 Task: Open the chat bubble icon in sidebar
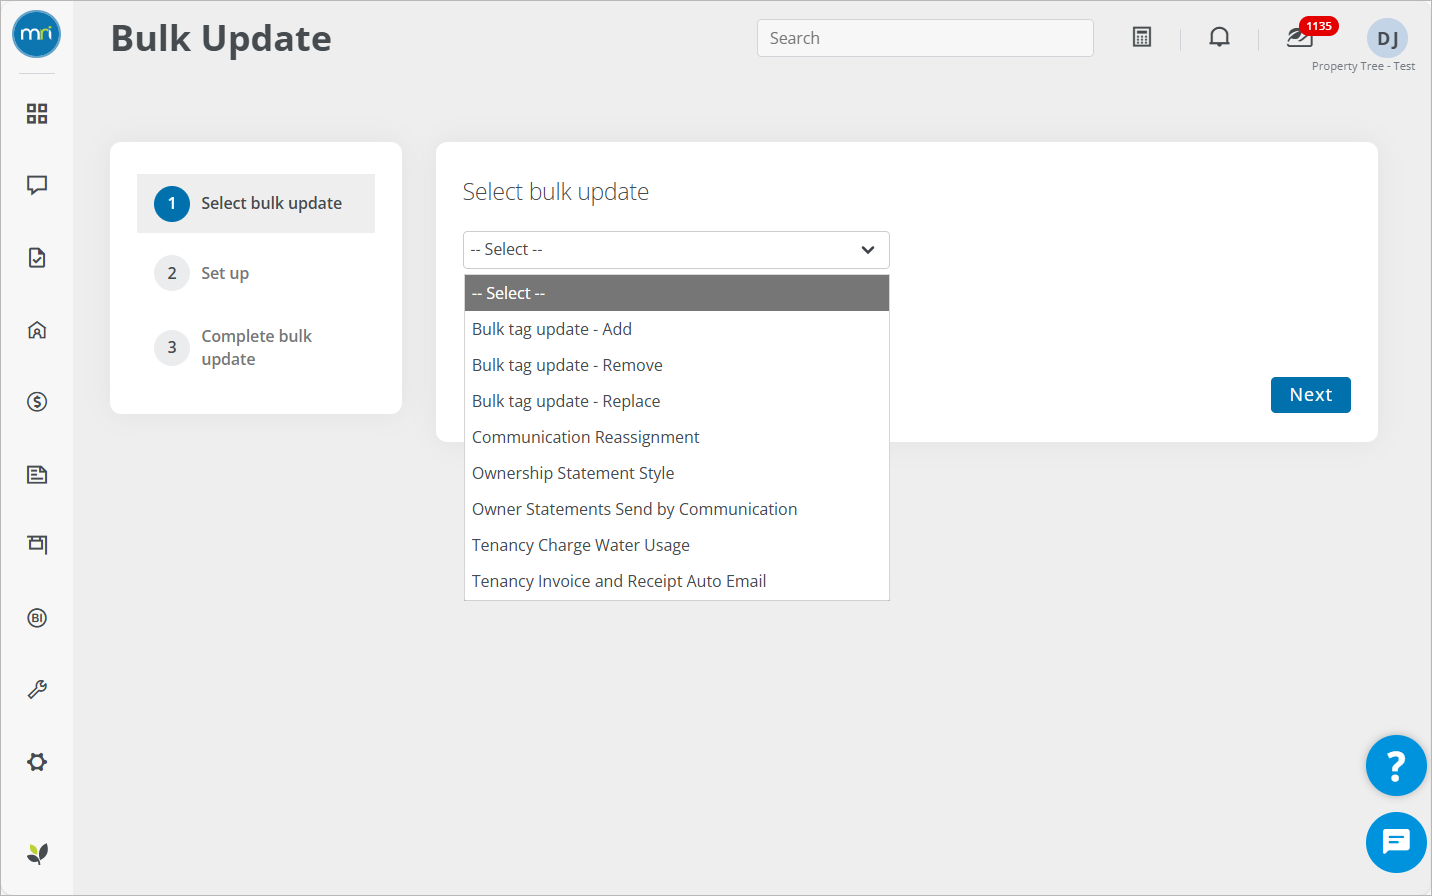(x=37, y=185)
